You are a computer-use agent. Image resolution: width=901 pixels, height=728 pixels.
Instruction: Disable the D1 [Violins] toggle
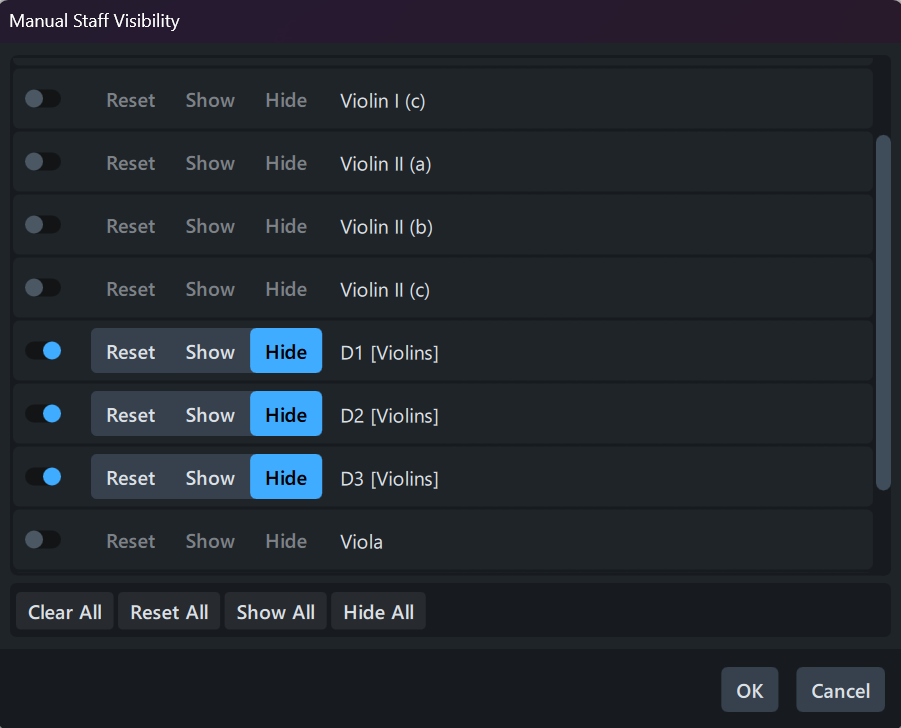coord(43,351)
